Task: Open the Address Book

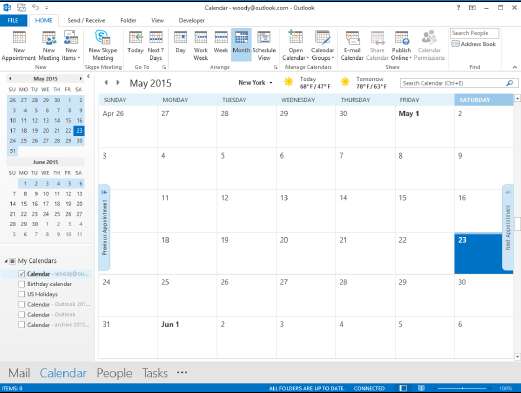Action: [474, 44]
